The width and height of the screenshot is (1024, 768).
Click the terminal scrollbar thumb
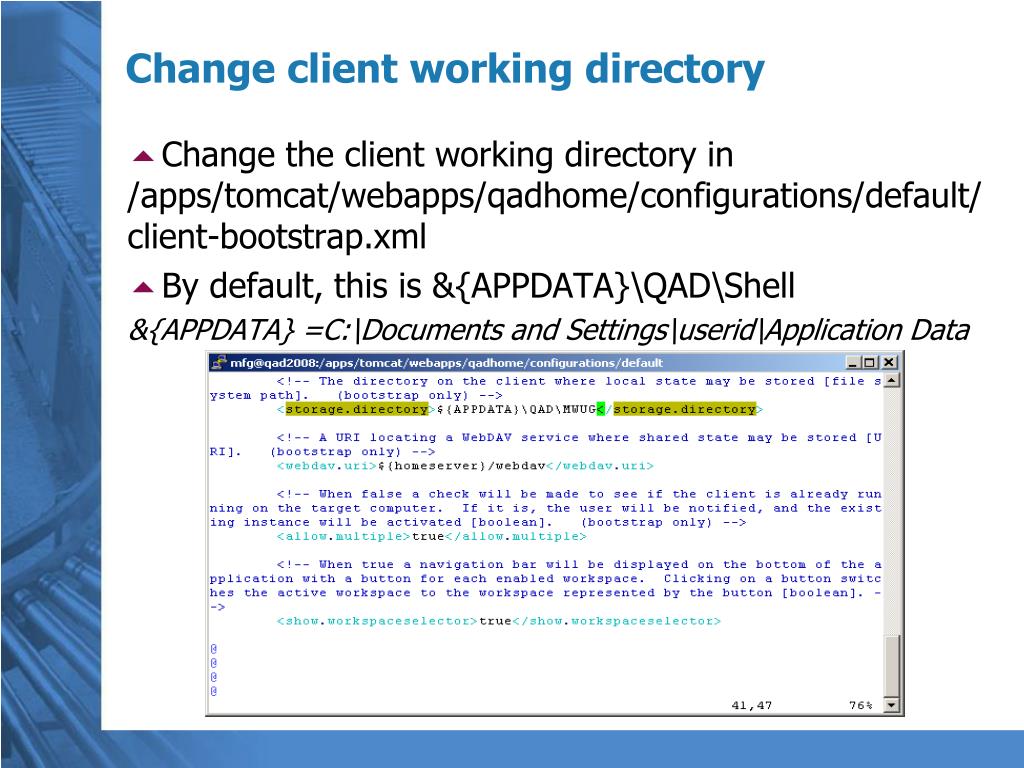tap(891, 665)
